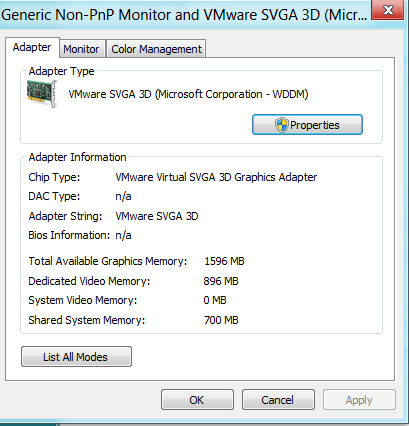Image resolution: width=409 pixels, height=426 pixels.
Task: Click the Shared System Memory value 700 MB
Action: tap(221, 320)
